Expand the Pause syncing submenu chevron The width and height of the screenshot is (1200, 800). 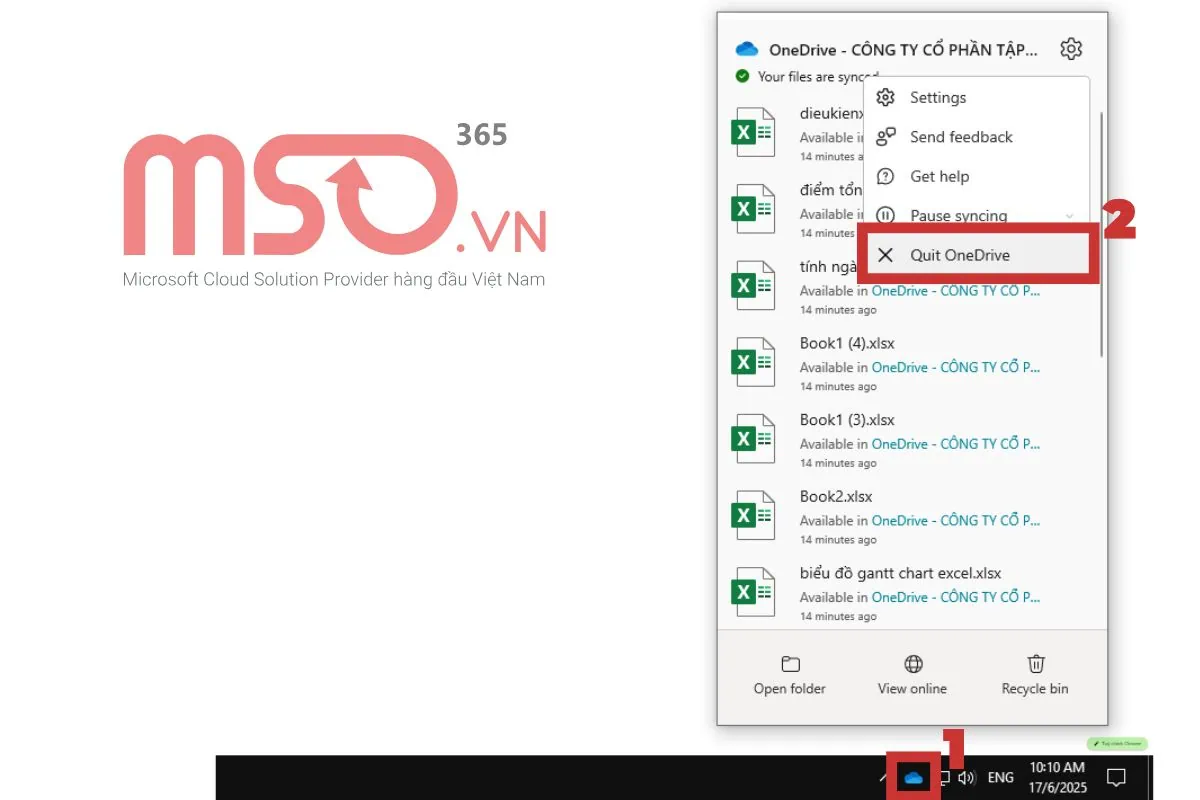click(1070, 216)
